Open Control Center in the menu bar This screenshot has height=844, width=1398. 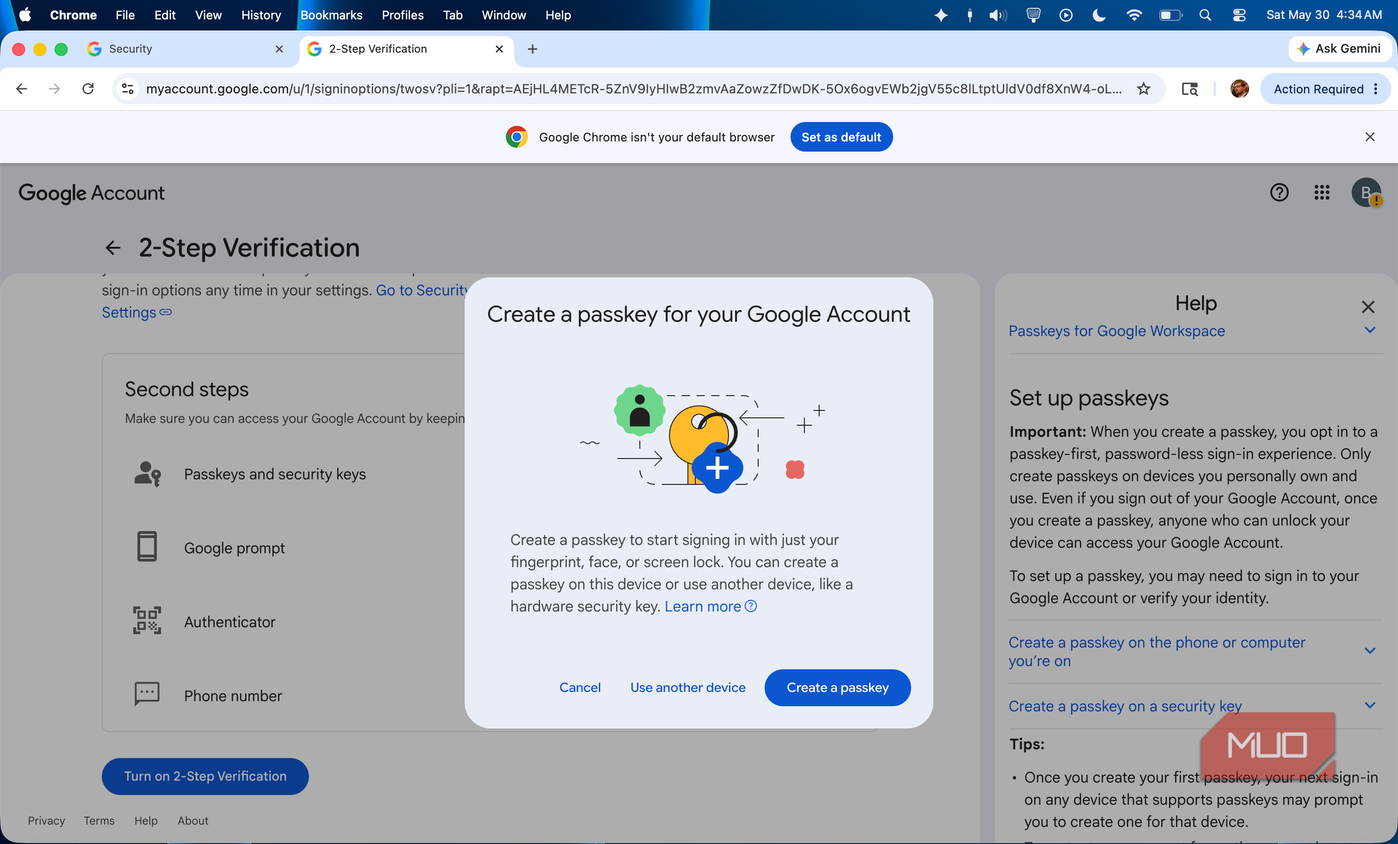[x=1240, y=15]
